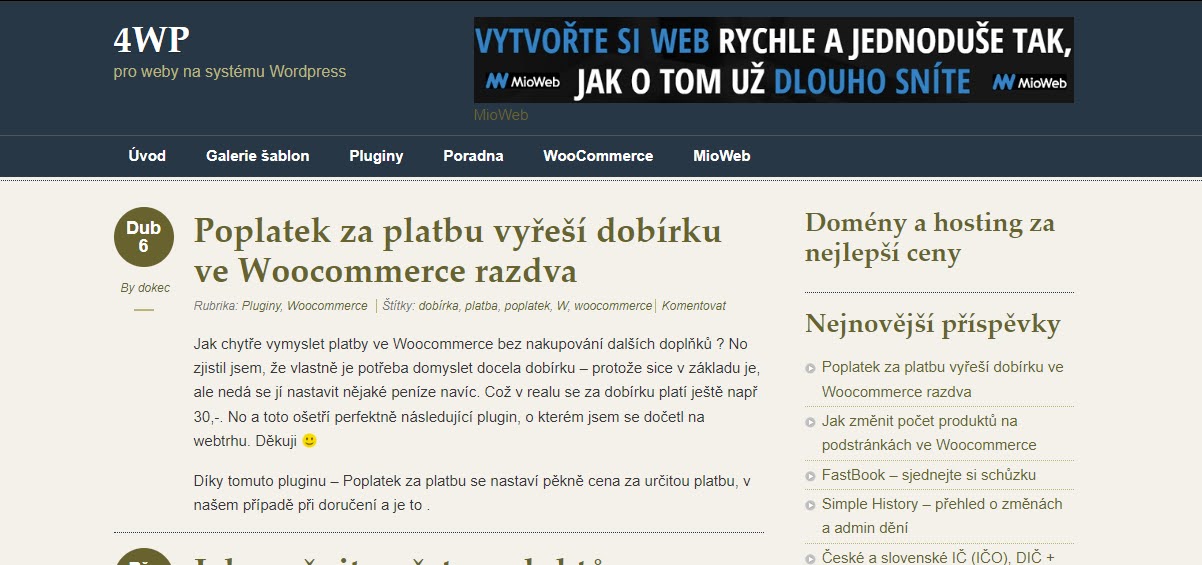The width and height of the screenshot is (1202, 565).
Task: Click the 4WP site title
Action: click(x=151, y=39)
